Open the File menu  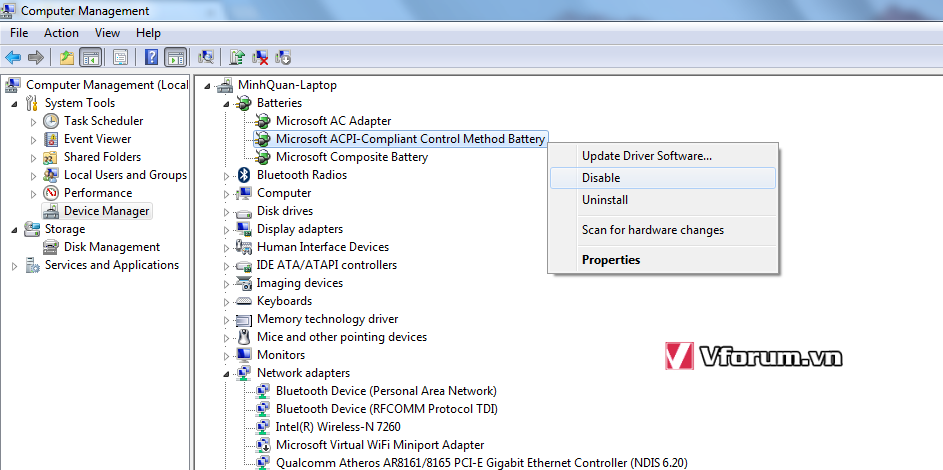click(19, 32)
